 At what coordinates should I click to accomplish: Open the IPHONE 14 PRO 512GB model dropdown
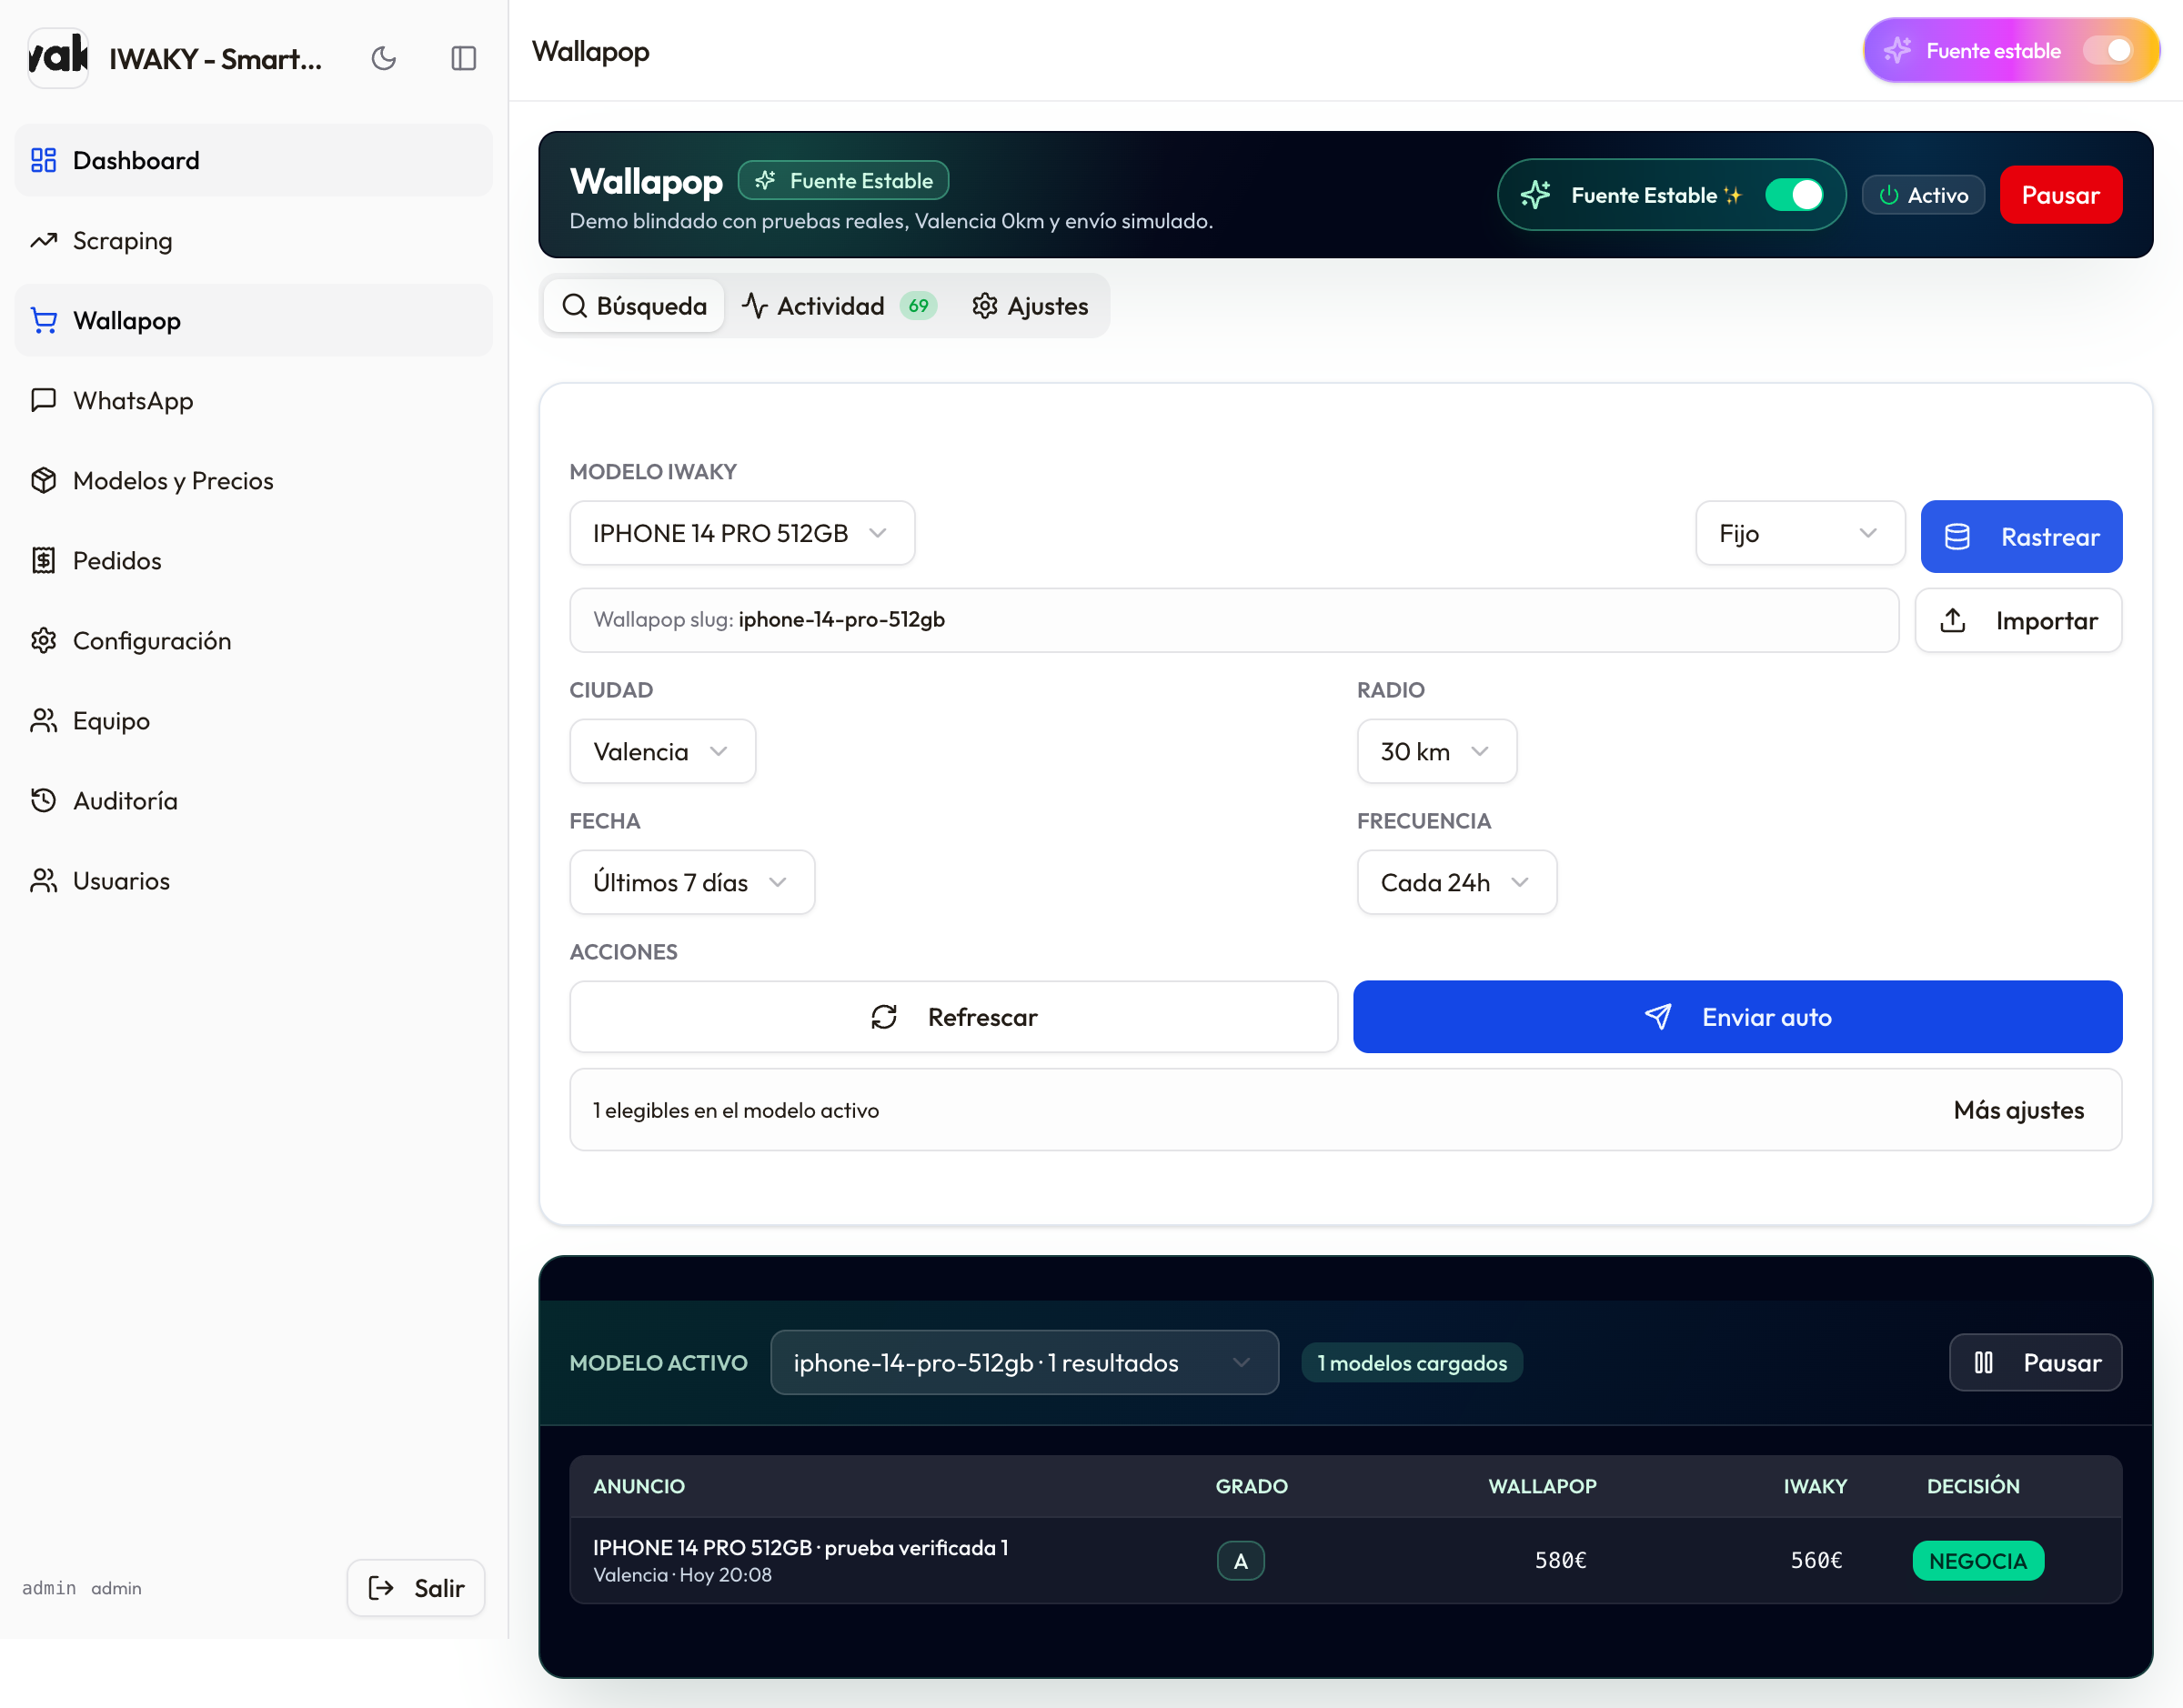coord(742,533)
